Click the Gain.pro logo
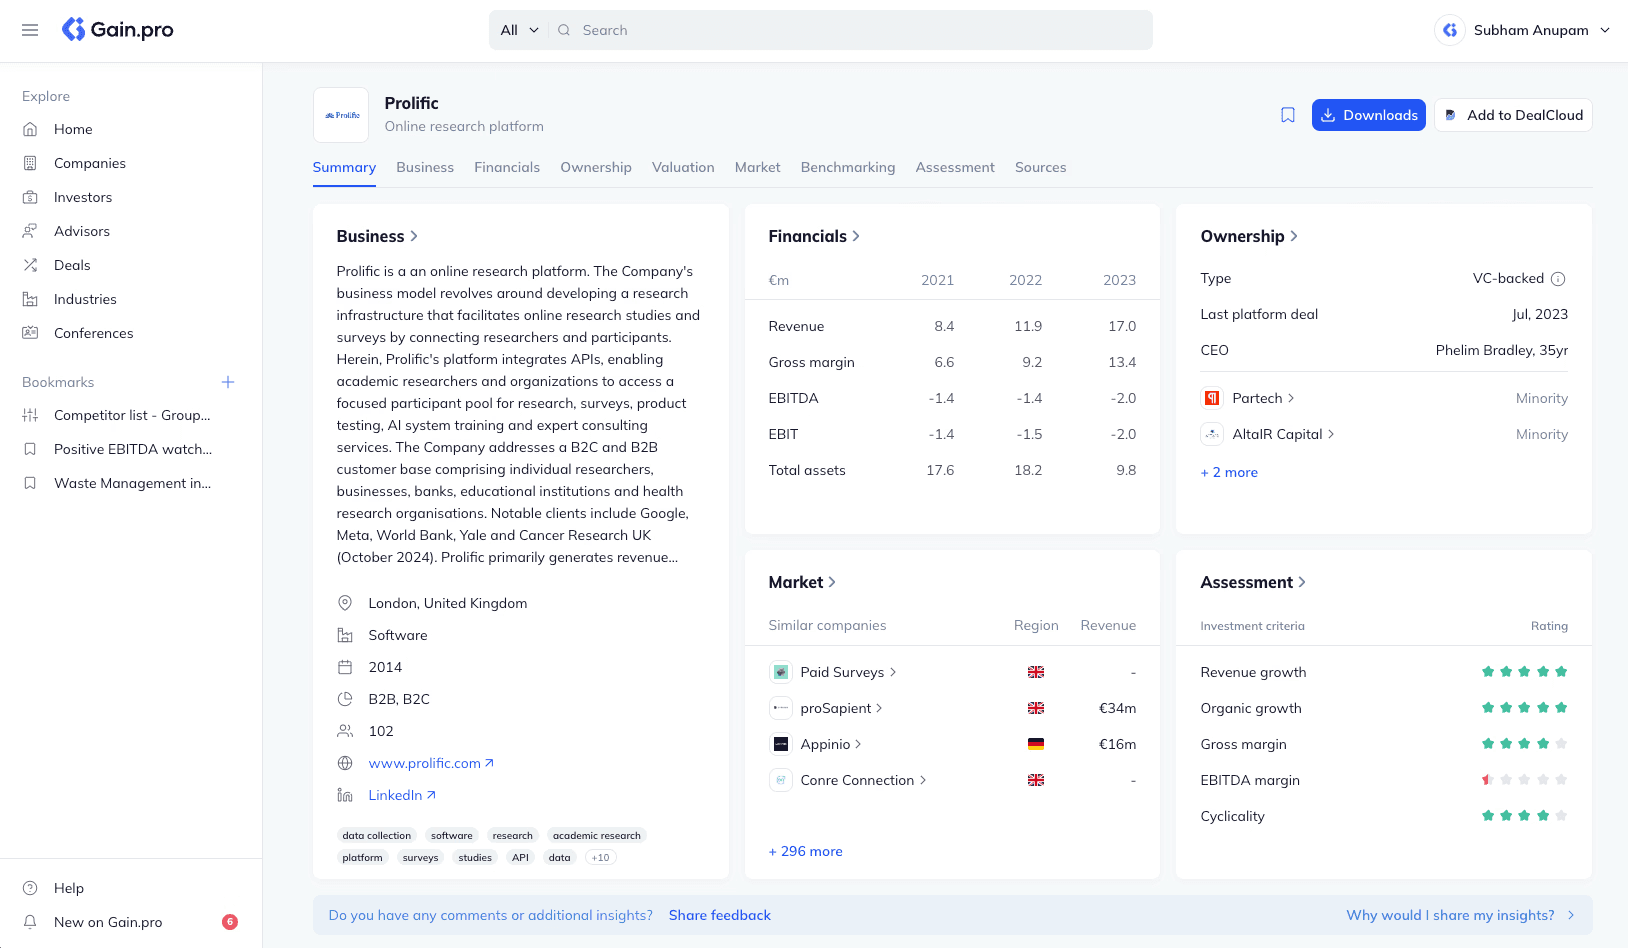This screenshot has height=948, width=1628. pos(117,30)
